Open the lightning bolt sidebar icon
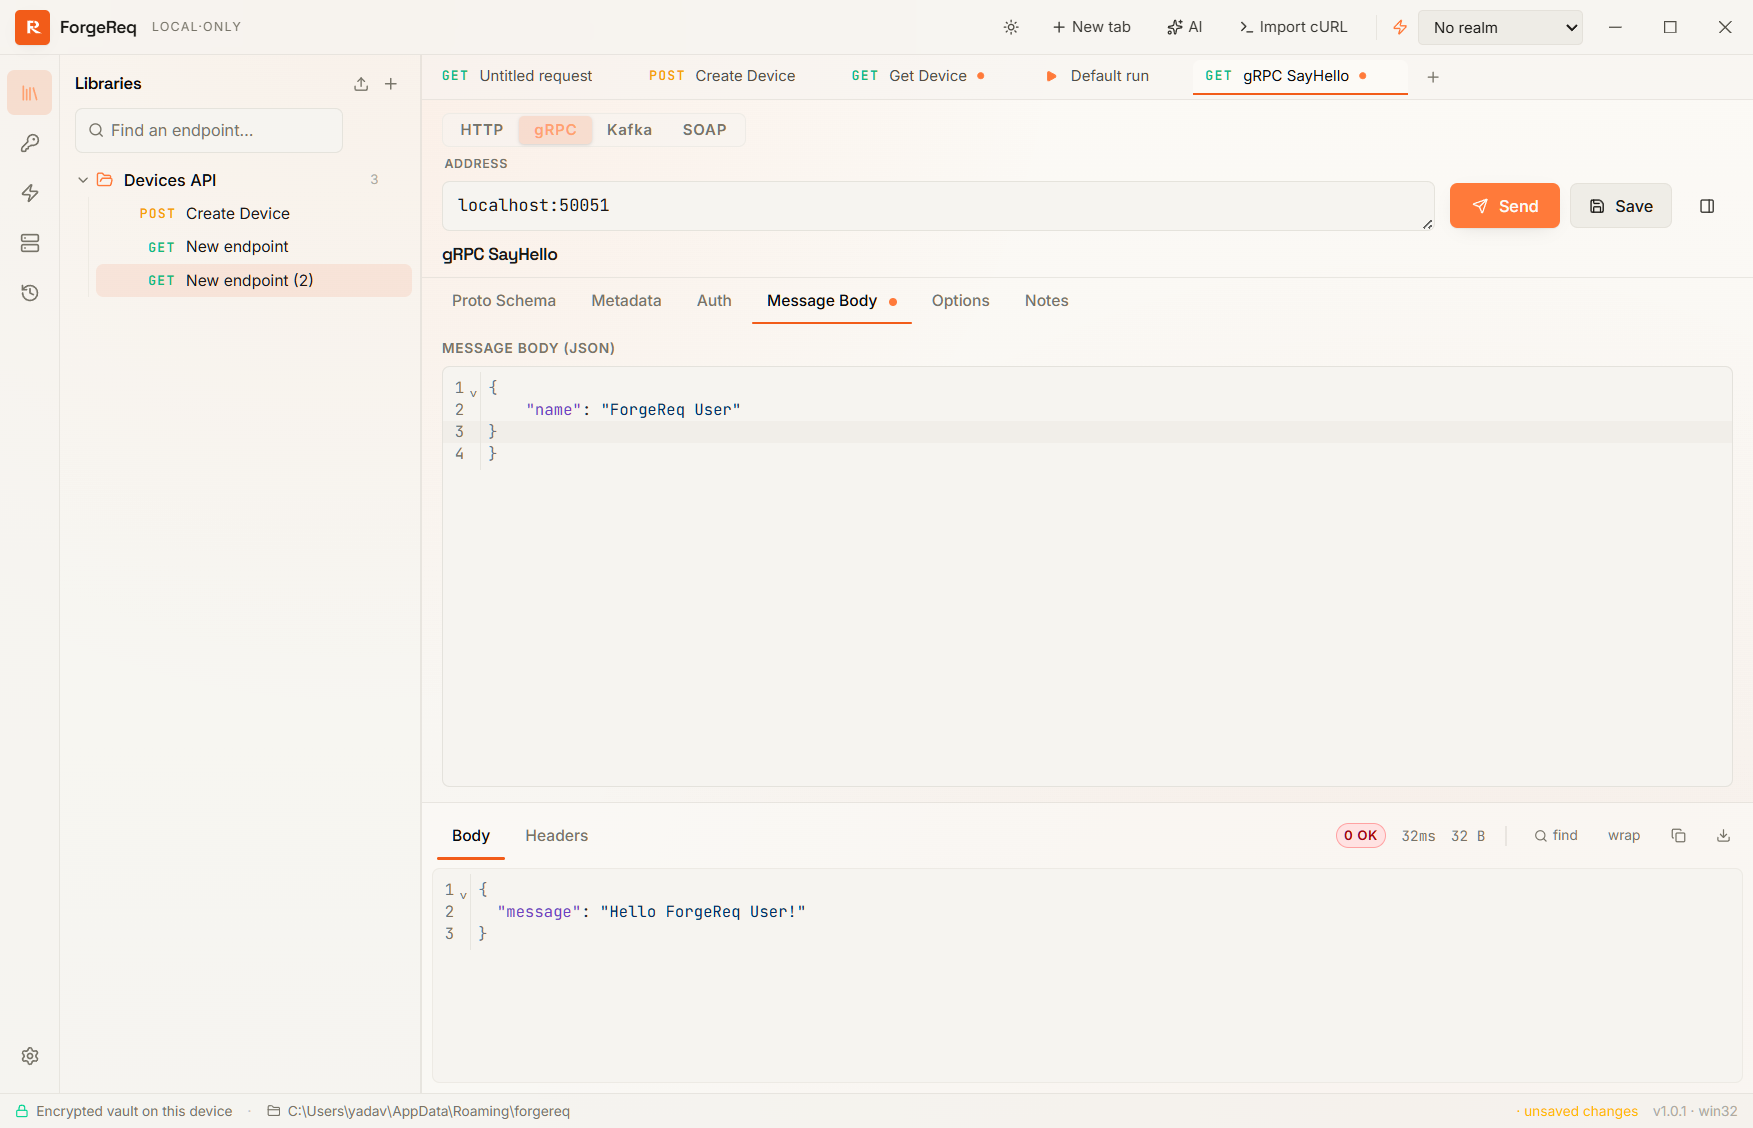This screenshot has width=1753, height=1128. coord(30,193)
